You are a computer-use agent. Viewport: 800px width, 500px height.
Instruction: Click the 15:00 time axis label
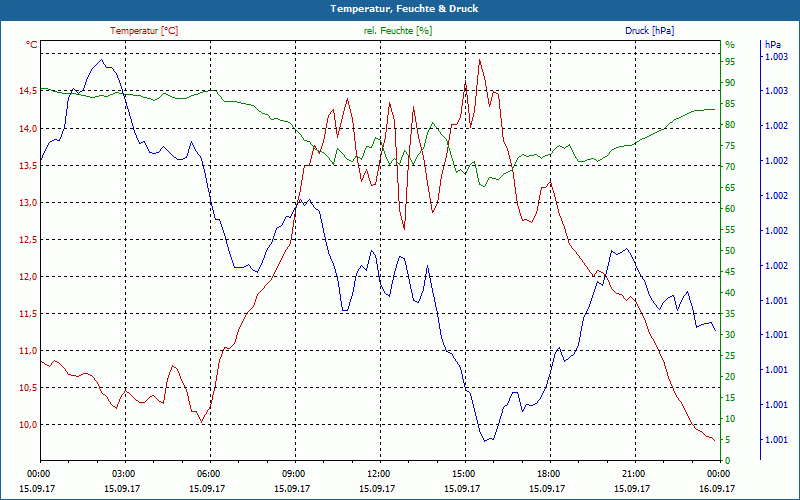point(462,473)
